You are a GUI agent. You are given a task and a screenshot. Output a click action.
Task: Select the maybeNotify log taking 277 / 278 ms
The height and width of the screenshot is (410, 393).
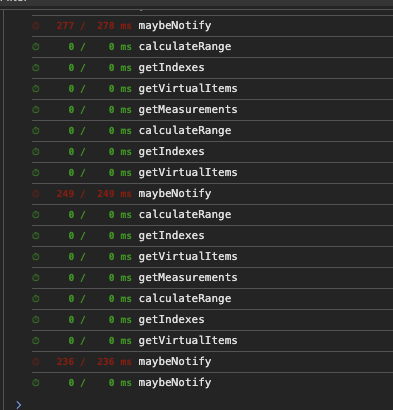coord(212,26)
